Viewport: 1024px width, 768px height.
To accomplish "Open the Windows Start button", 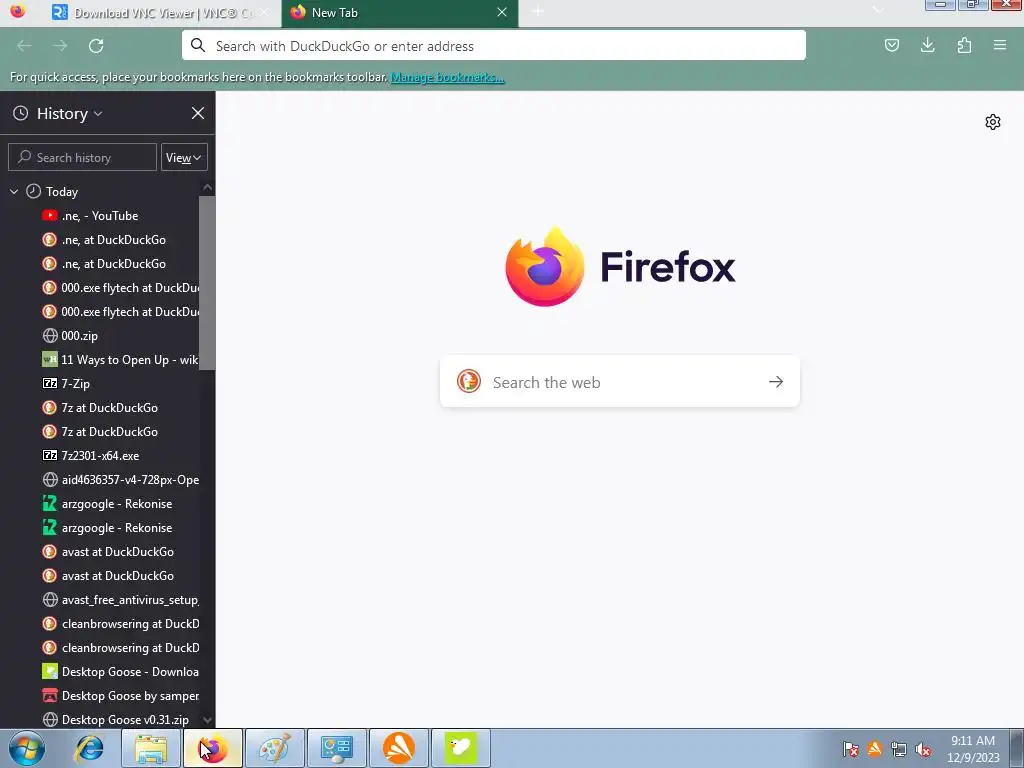I will click(27, 749).
